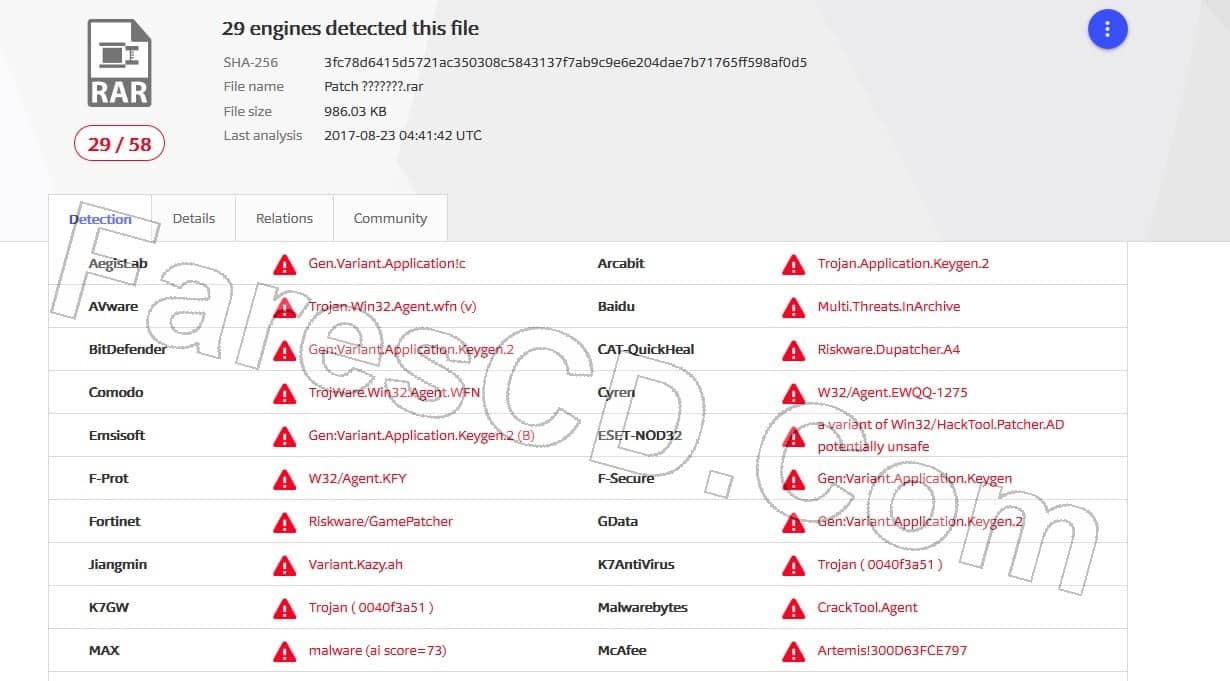The image size is (1230, 681).
Task: Click the RAR file type icon
Action: (x=120, y=63)
